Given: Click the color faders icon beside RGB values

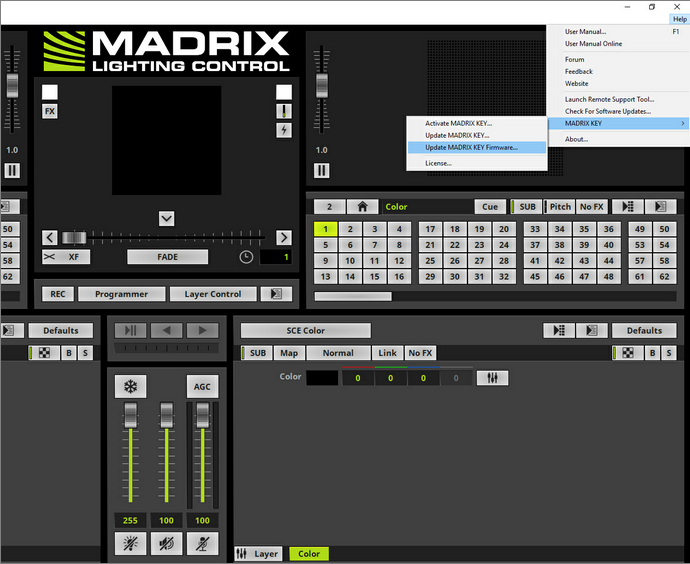Looking at the screenshot, I should coord(492,378).
